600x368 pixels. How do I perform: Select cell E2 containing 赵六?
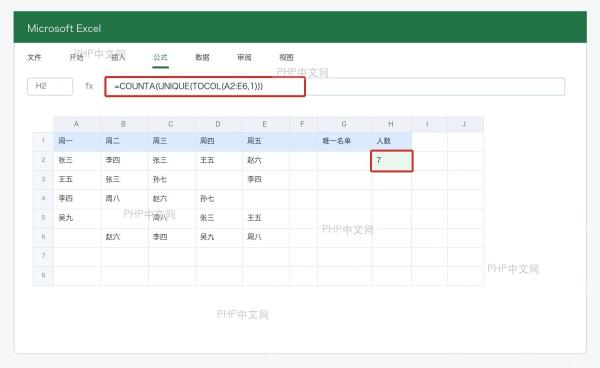[266, 160]
